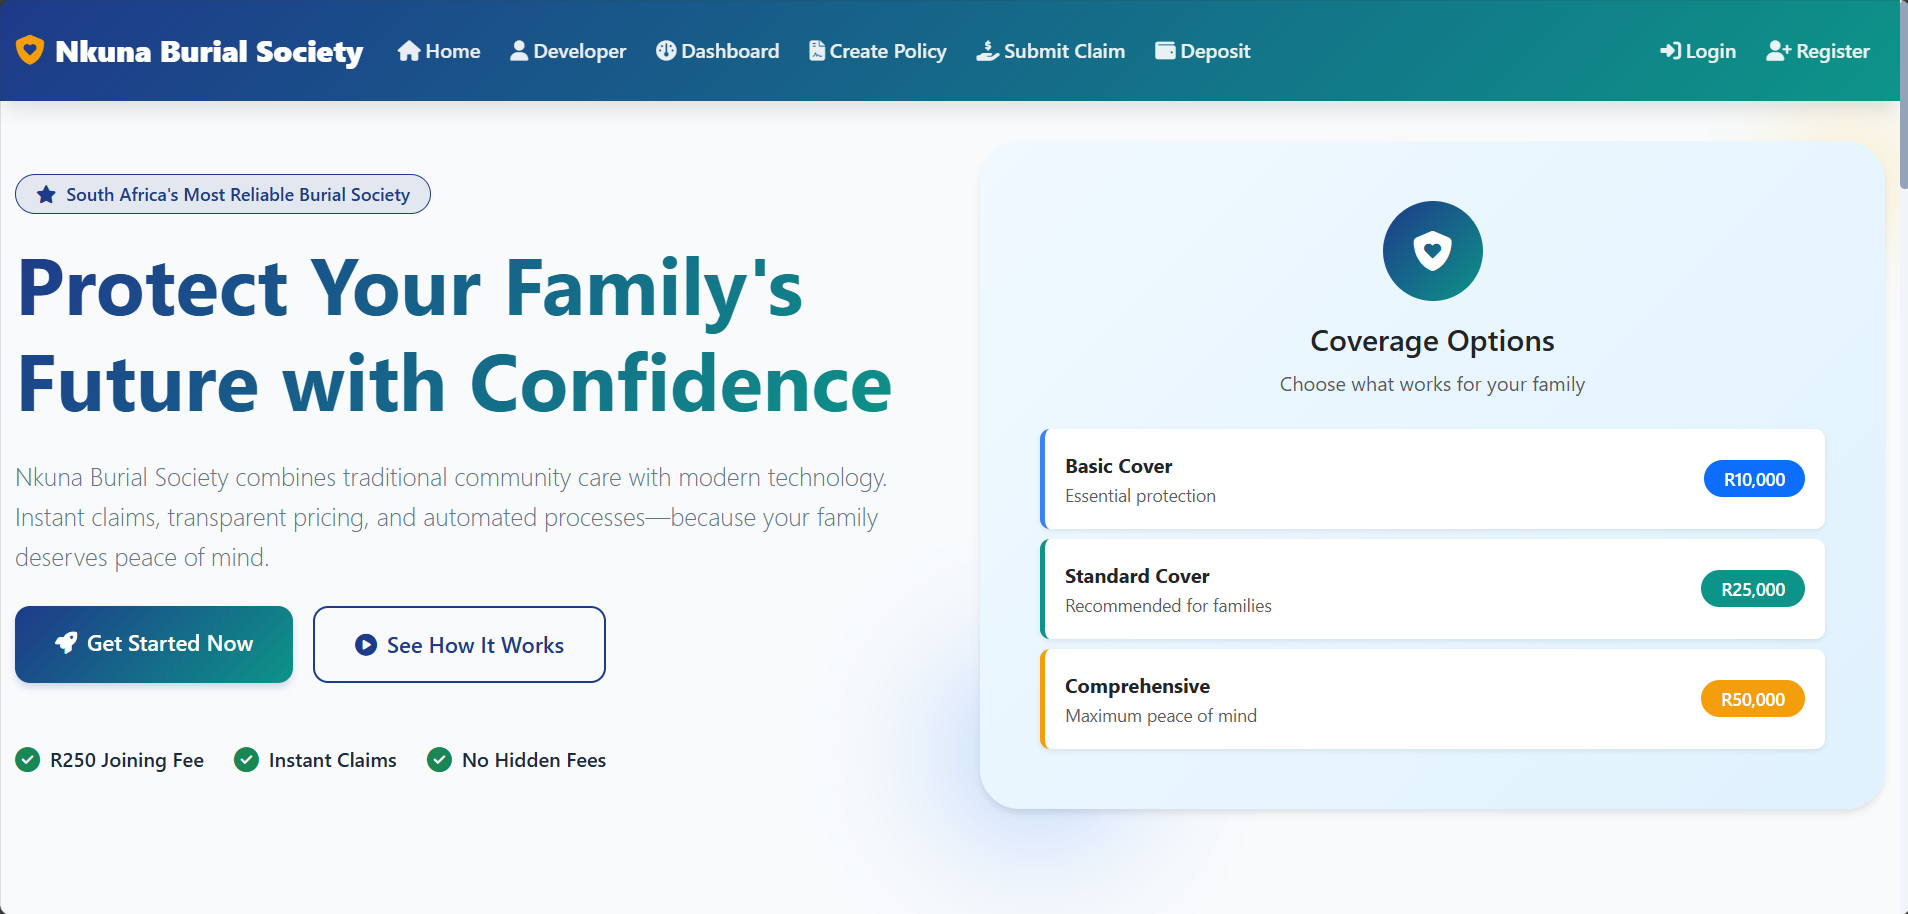Click the shield heart icon above Coverage Options
Screen dimensions: 1908x914
1432,251
